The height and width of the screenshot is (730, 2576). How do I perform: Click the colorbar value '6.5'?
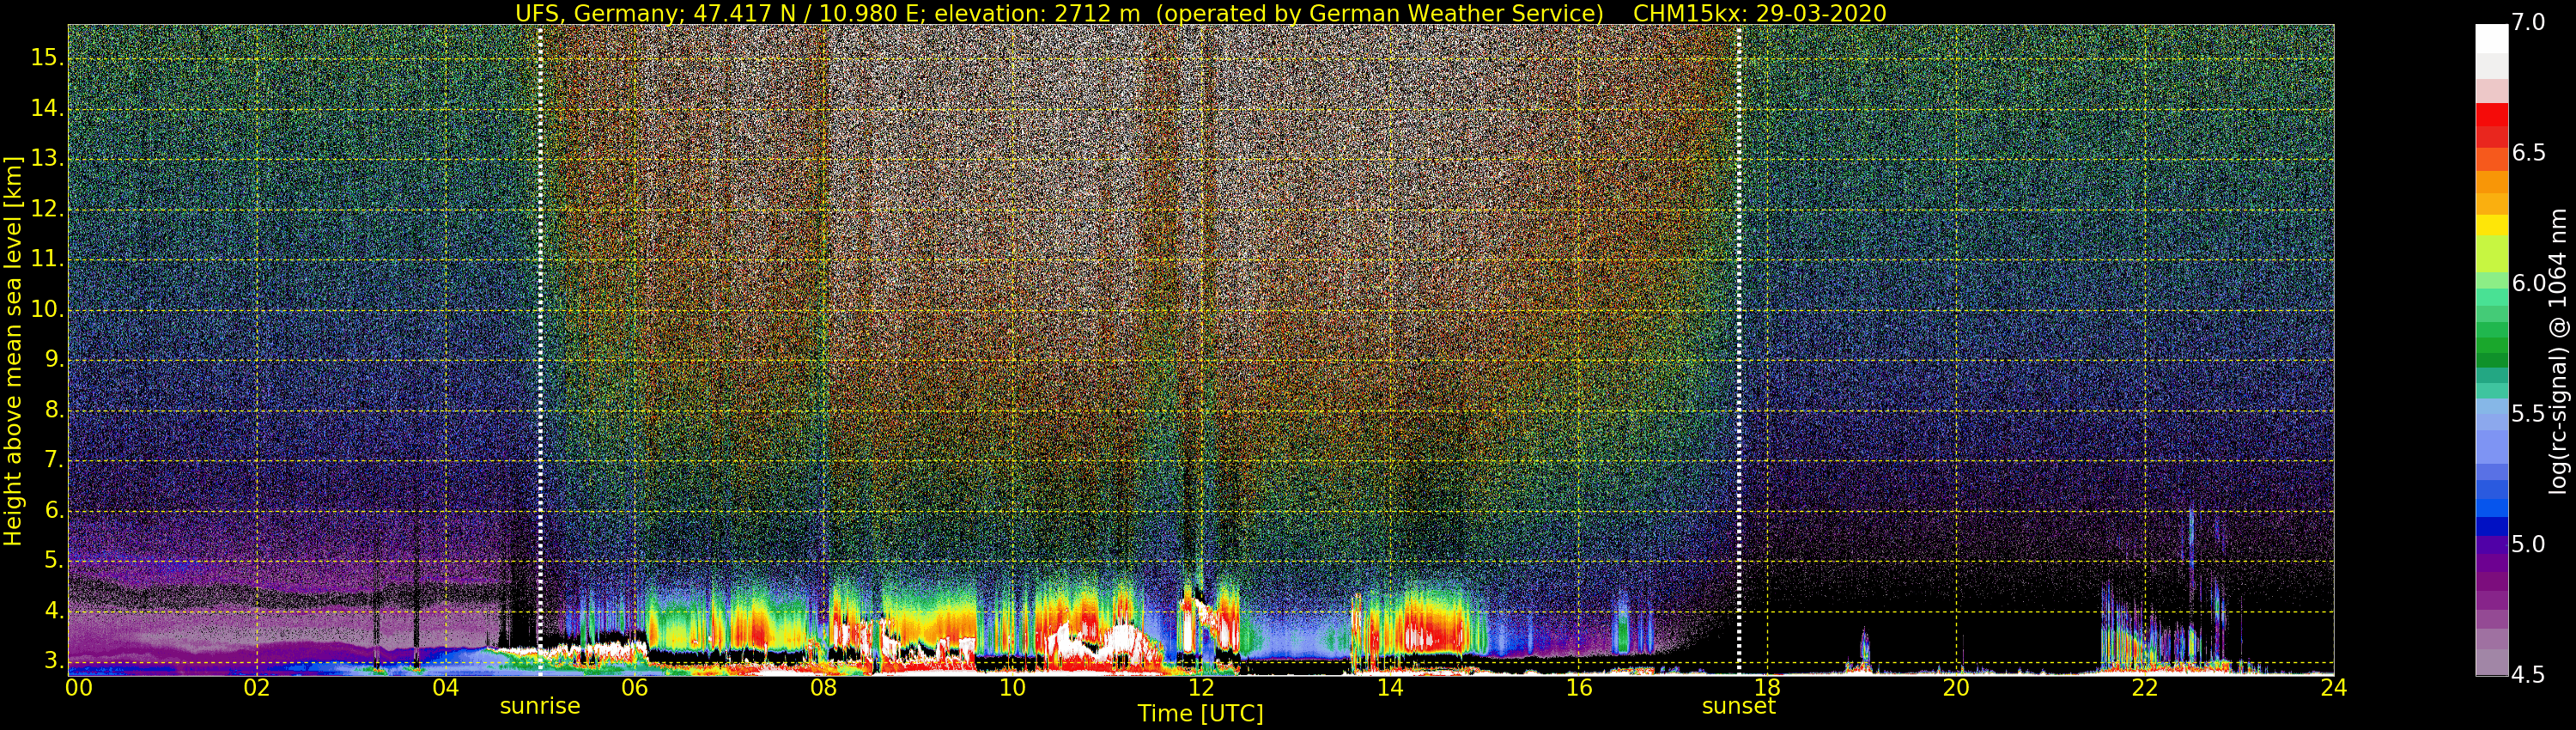coord(2528,153)
